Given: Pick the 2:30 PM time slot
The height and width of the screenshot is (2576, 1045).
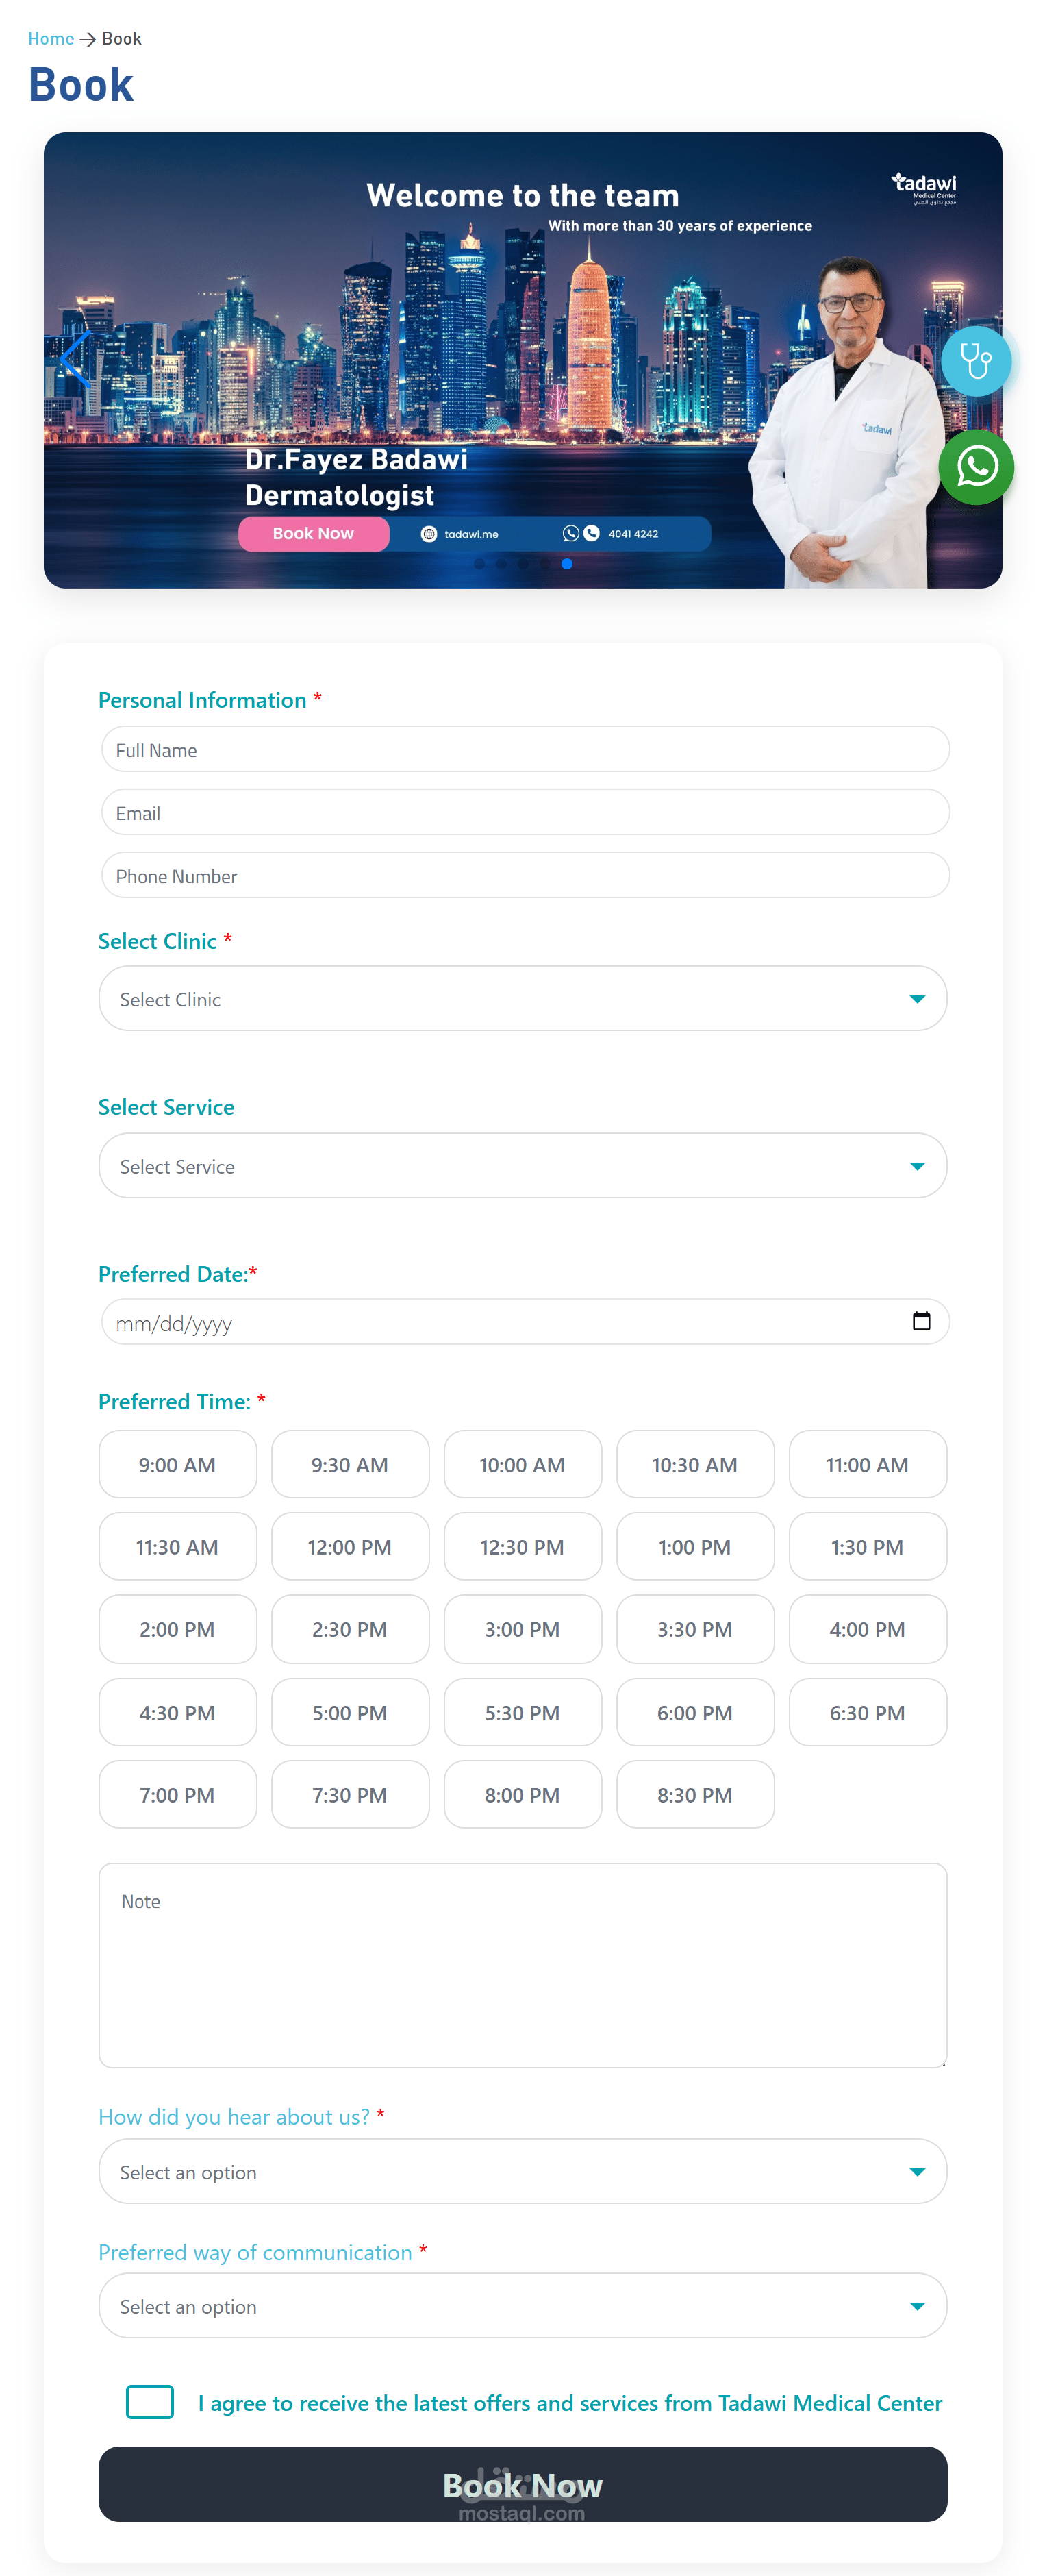Looking at the screenshot, I should 350,1629.
